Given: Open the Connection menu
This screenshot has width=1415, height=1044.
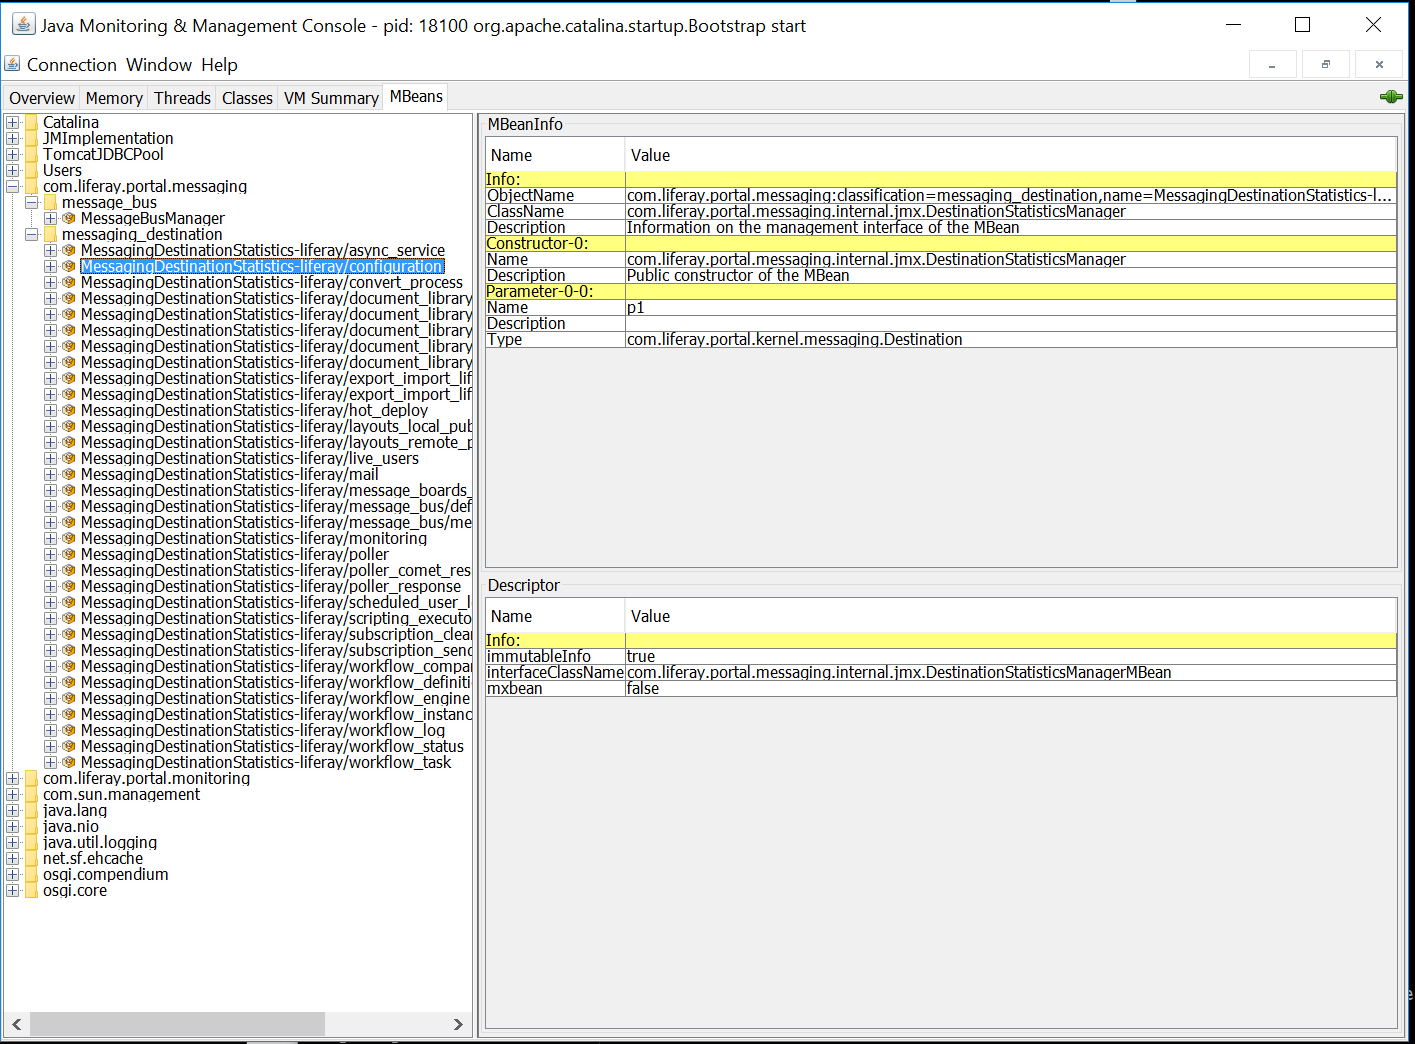Looking at the screenshot, I should point(72,65).
